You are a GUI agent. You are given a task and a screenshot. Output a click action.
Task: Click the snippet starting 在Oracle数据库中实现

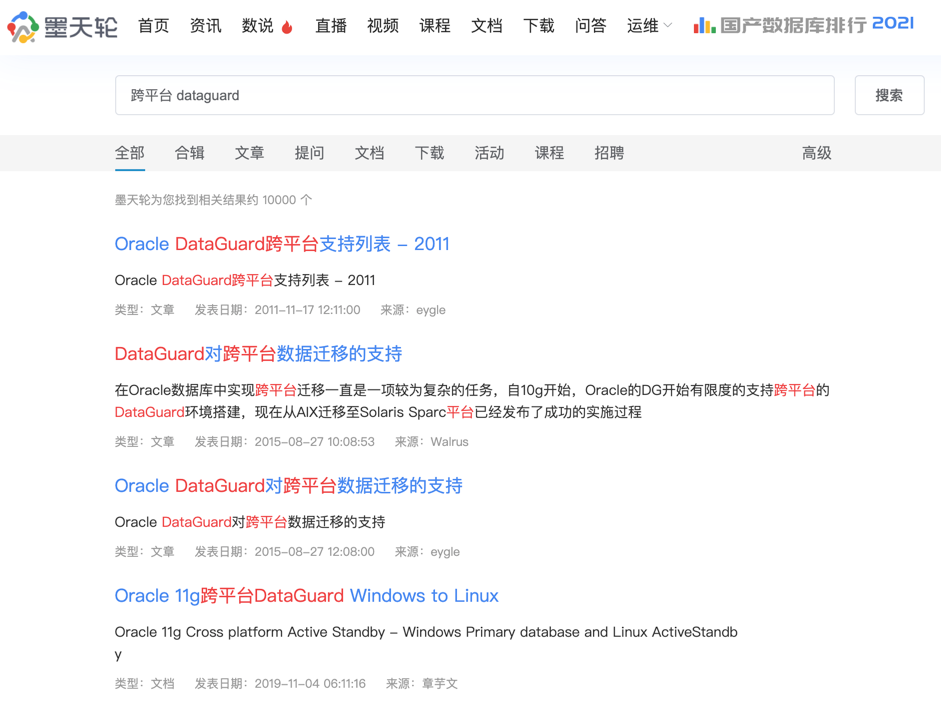tap(472, 401)
